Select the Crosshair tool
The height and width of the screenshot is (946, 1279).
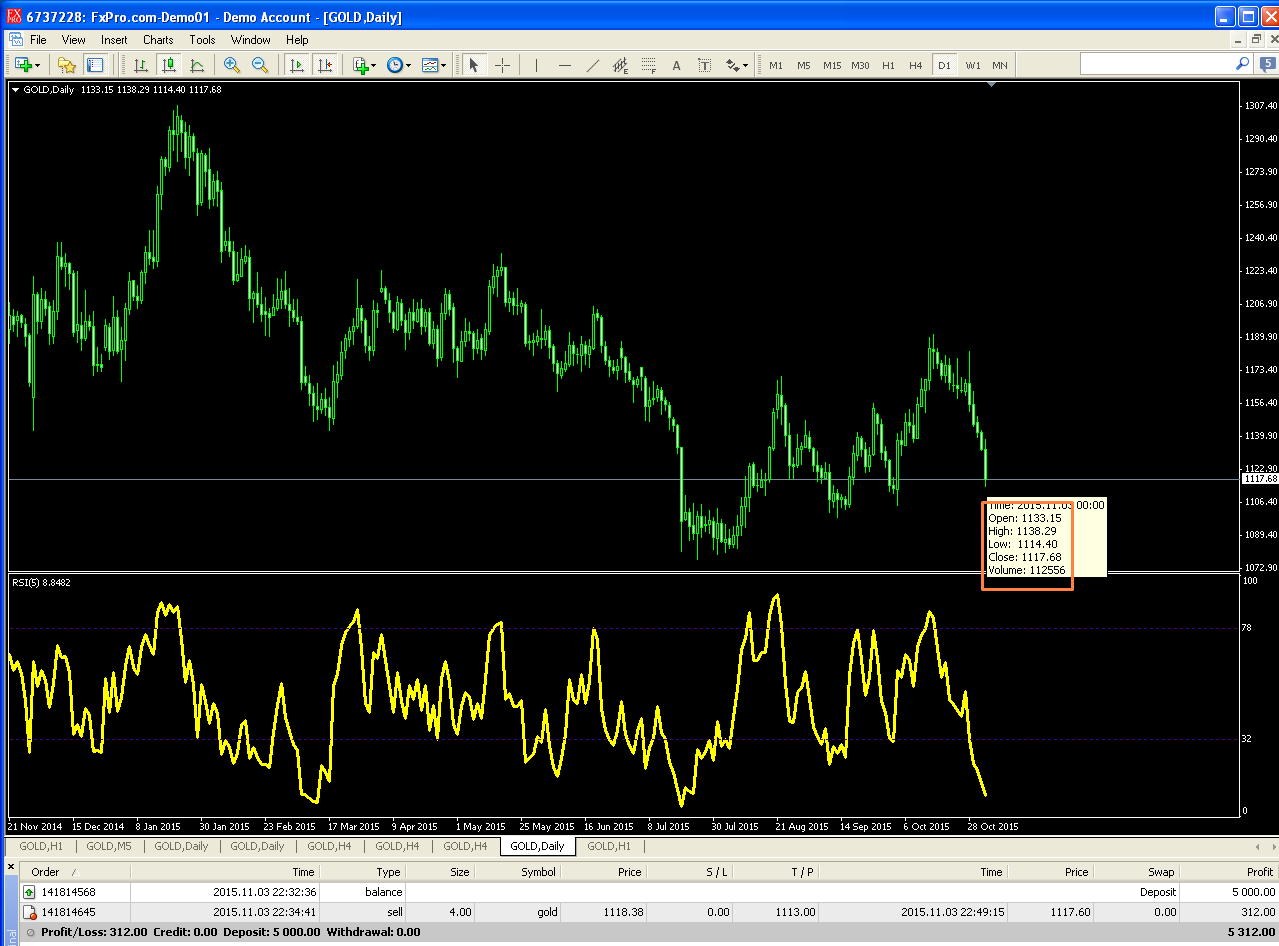tap(502, 65)
